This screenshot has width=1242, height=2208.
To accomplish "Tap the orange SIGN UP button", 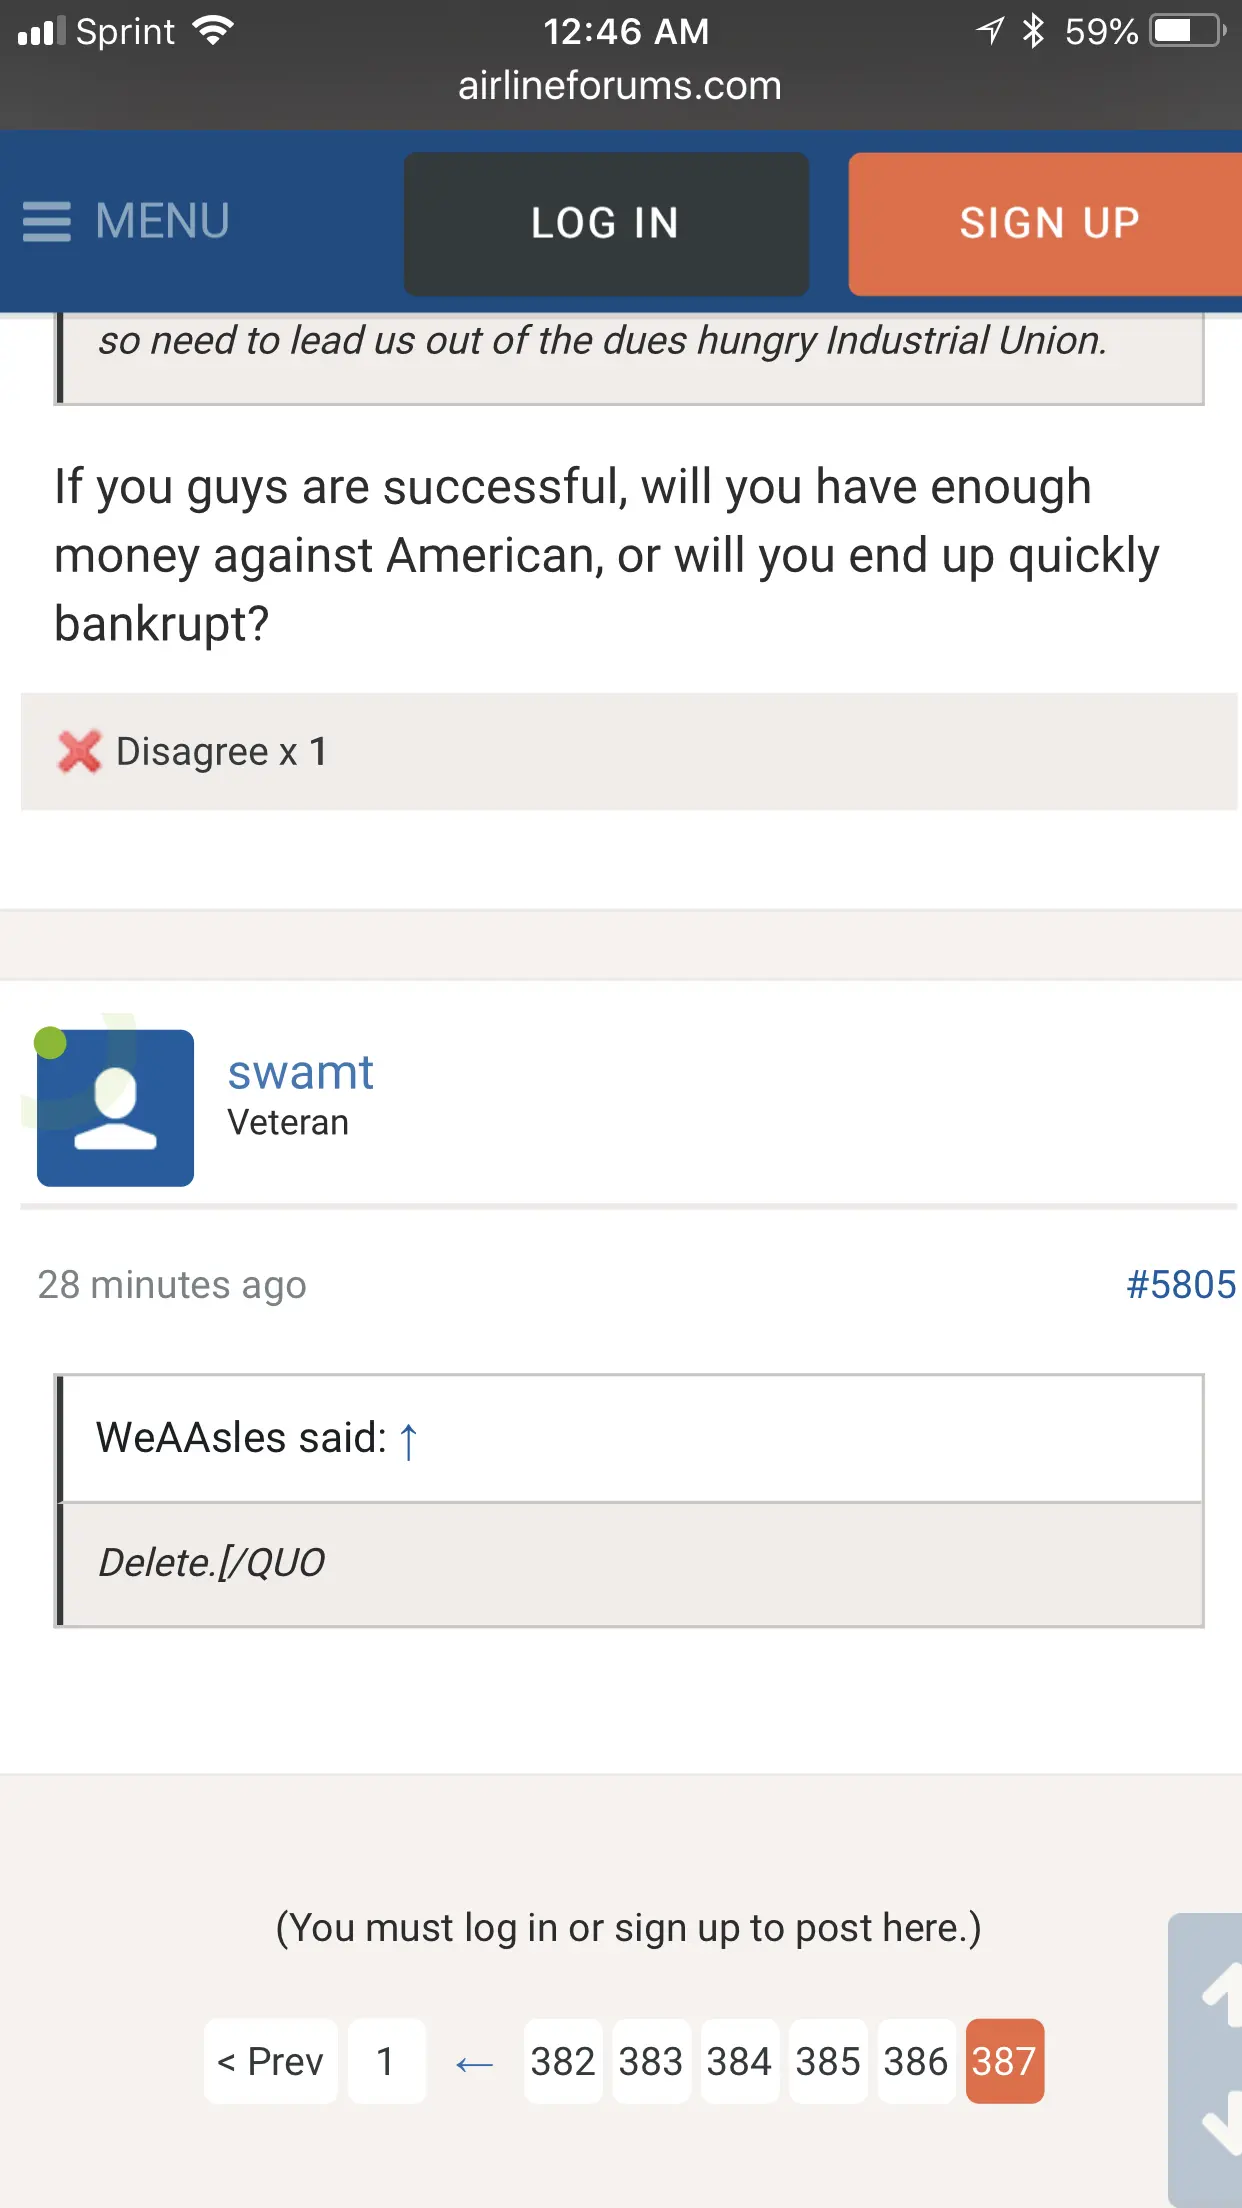I will pos(1047,223).
